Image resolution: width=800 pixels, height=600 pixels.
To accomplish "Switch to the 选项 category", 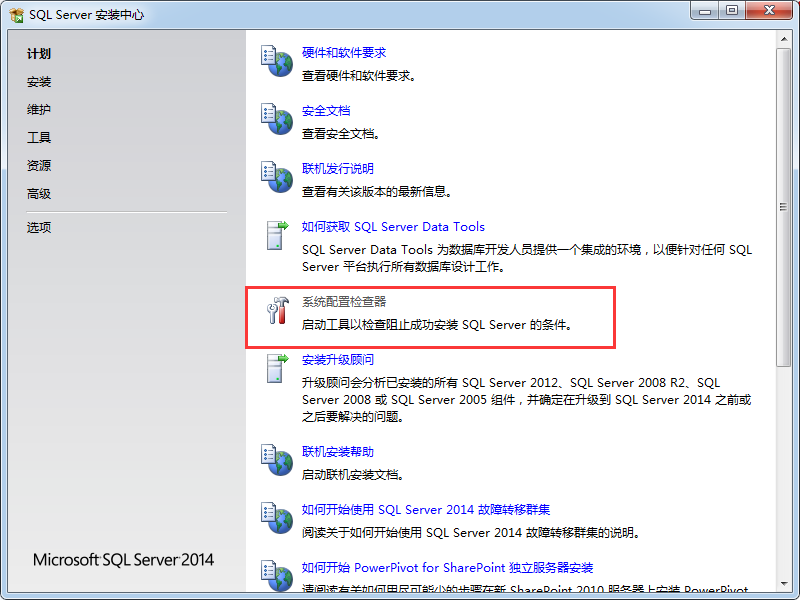I will pos(39,227).
